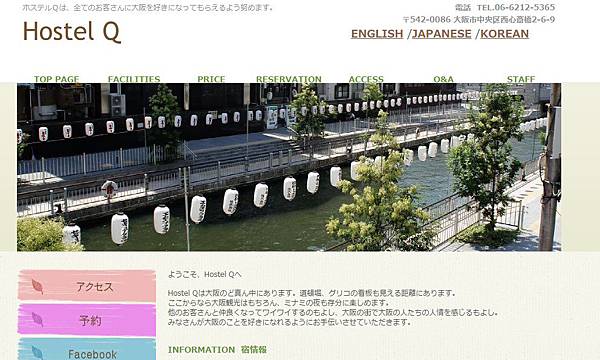Click the leaf icon on 予約 button
This screenshot has width=600, height=360.
tap(37, 319)
